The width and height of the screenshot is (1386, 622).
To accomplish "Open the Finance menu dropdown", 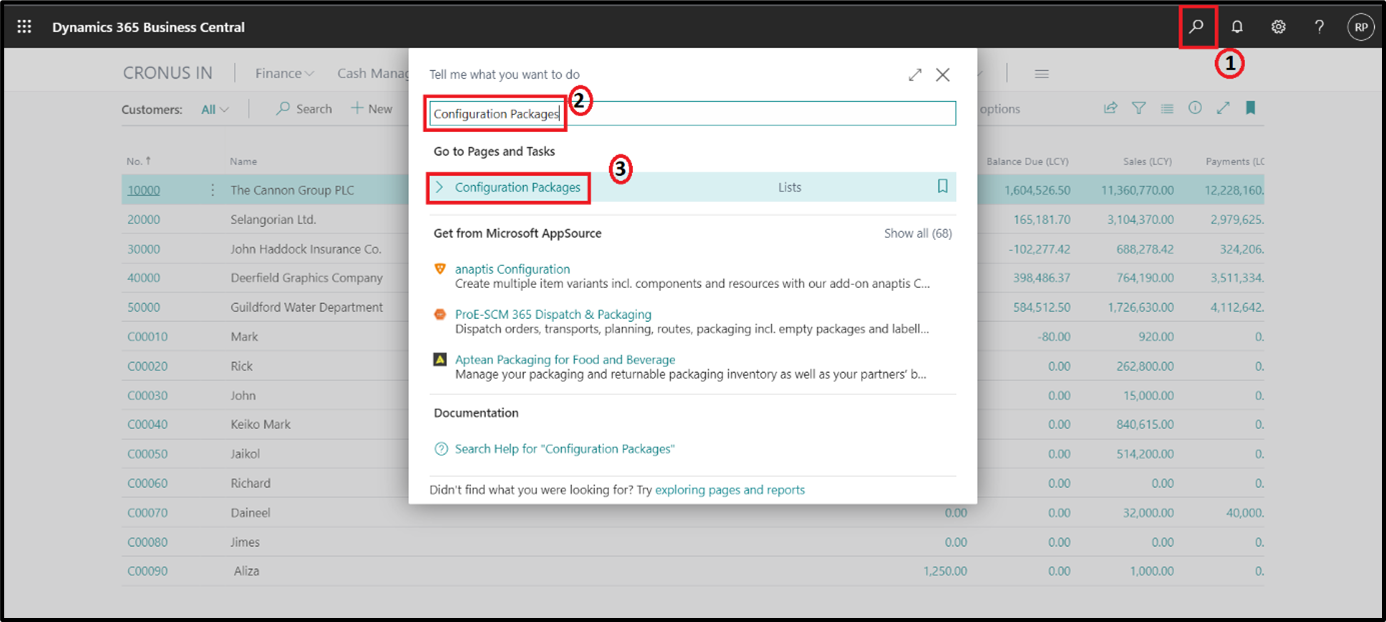I will [285, 73].
